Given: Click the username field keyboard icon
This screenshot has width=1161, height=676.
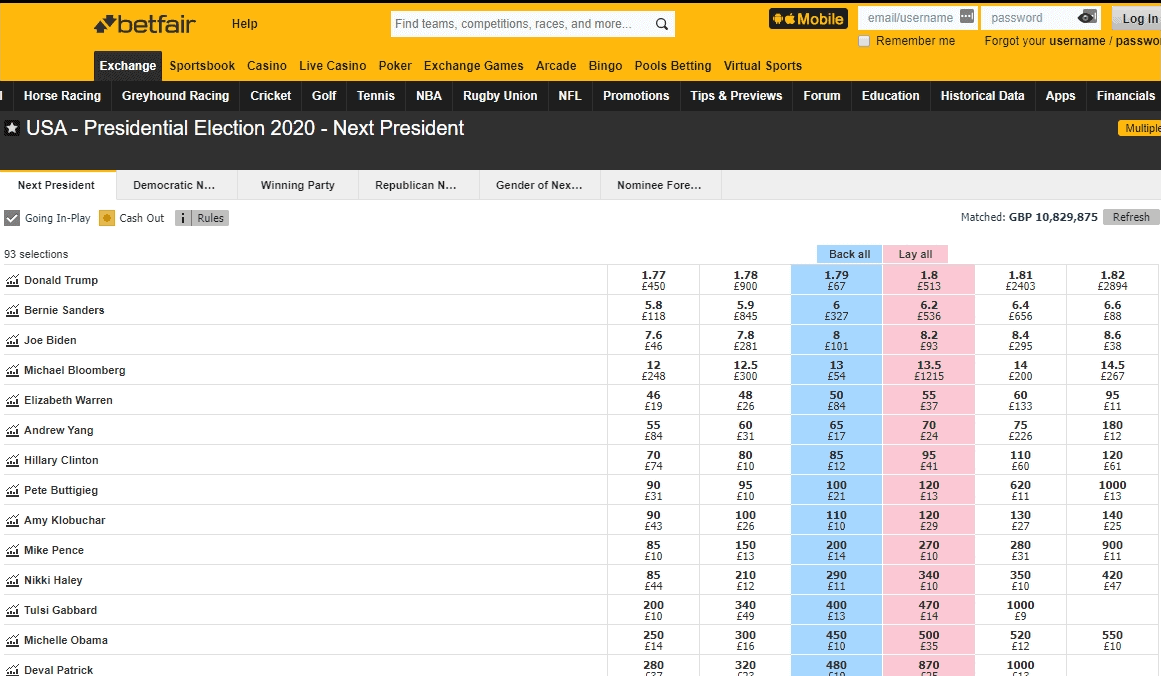Looking at the screenshot, I should click(x=967, y=16).
